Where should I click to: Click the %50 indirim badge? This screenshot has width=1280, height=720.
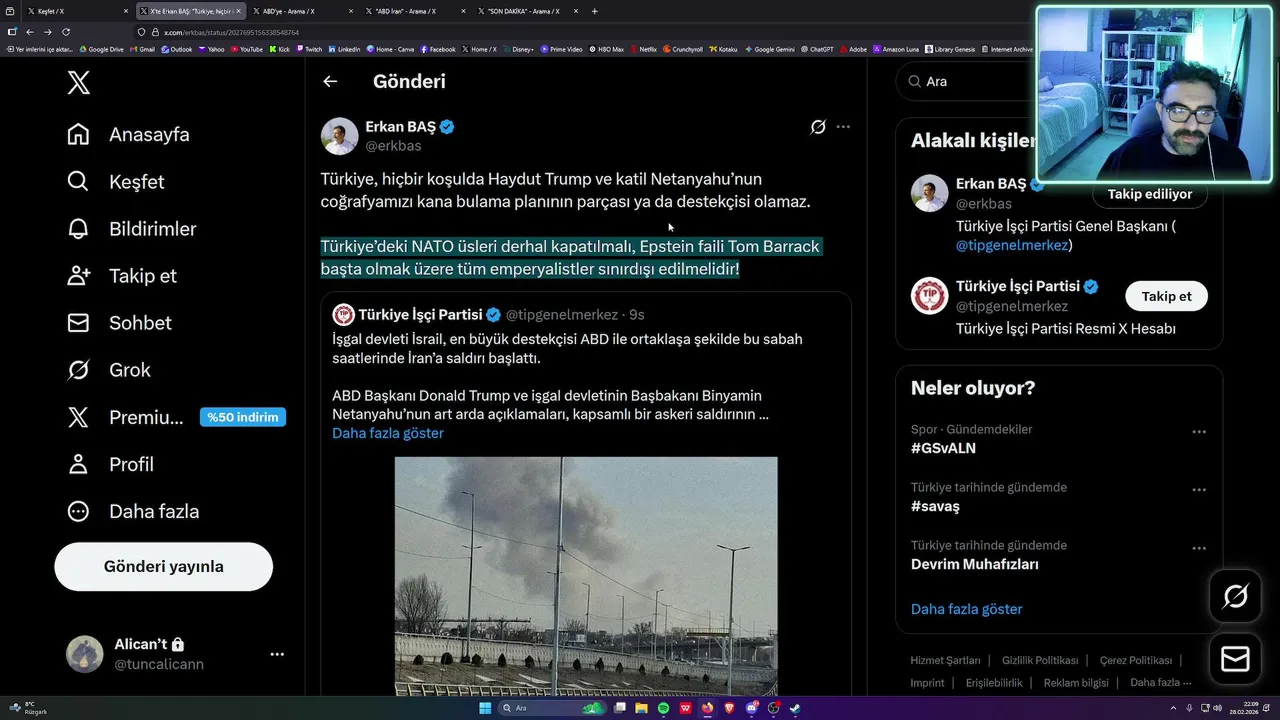coord(243,417)
